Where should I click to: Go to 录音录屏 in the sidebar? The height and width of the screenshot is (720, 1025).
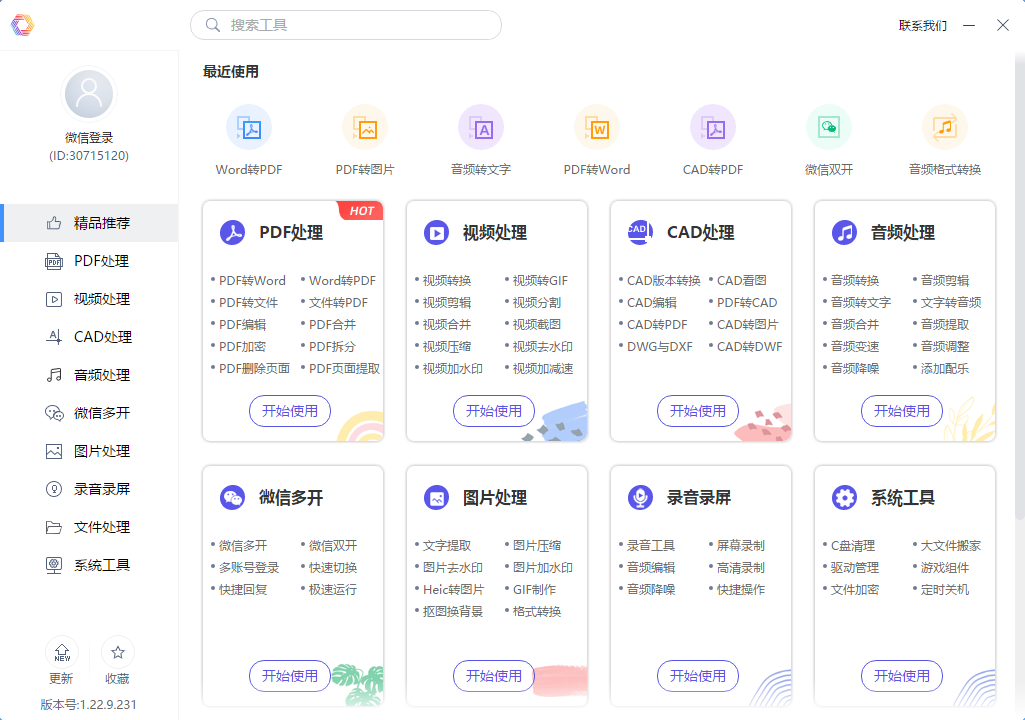89,489
